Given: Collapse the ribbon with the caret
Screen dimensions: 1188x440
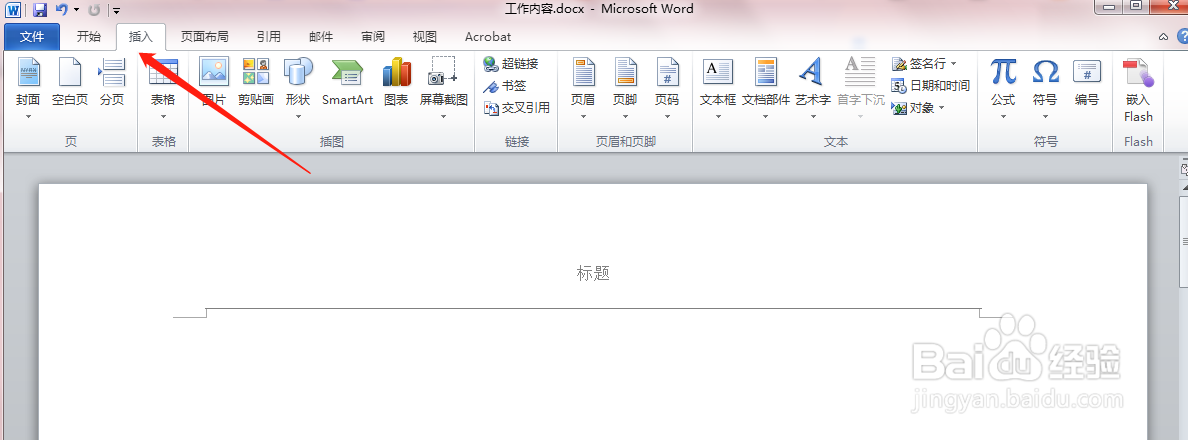Looking at the screenshot, I should pos(1164,36).
